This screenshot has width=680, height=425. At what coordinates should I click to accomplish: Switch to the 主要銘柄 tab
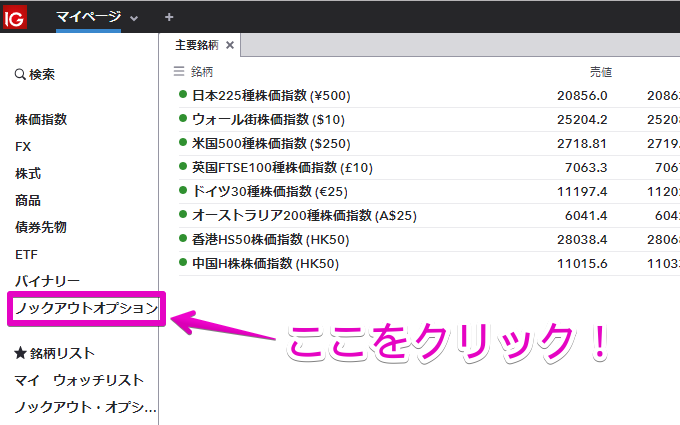[196, 45]
